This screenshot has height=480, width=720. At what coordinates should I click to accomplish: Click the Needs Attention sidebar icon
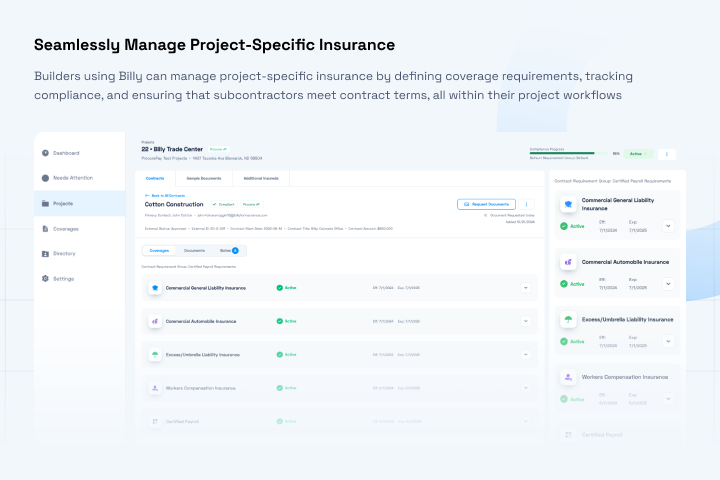(x=45, y=178)
